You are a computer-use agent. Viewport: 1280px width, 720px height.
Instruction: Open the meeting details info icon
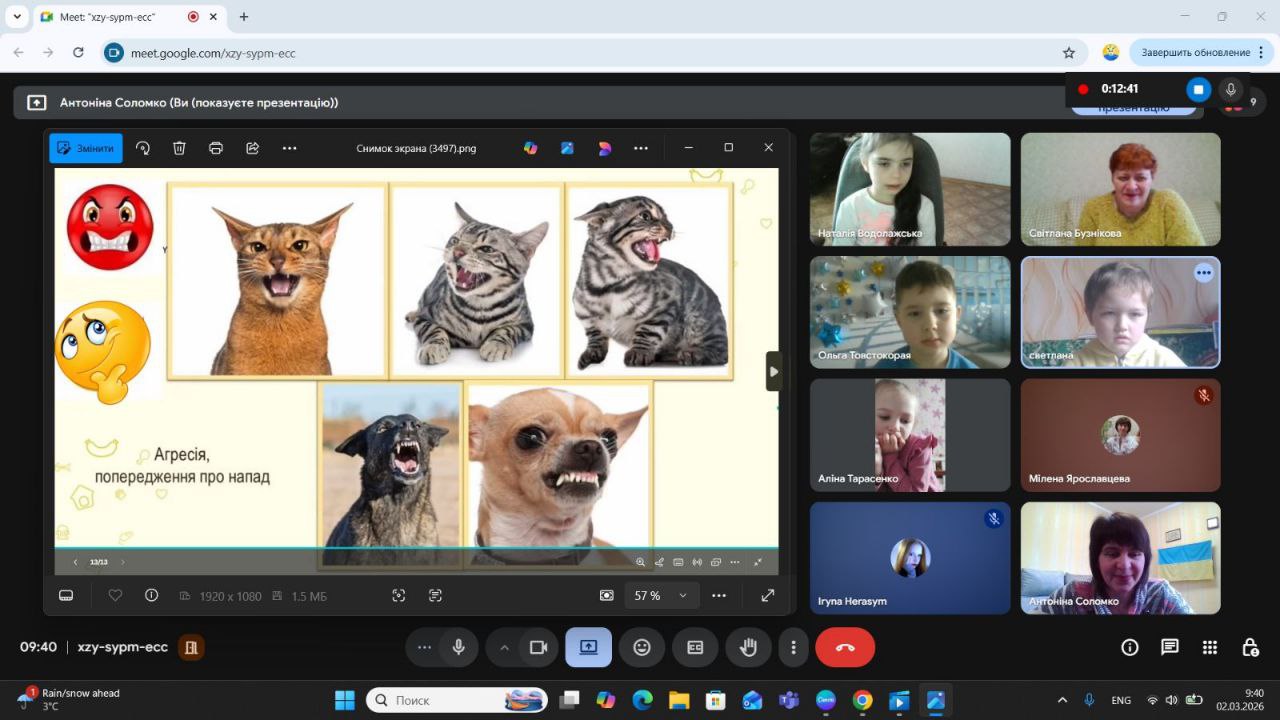pos(1130,647)
